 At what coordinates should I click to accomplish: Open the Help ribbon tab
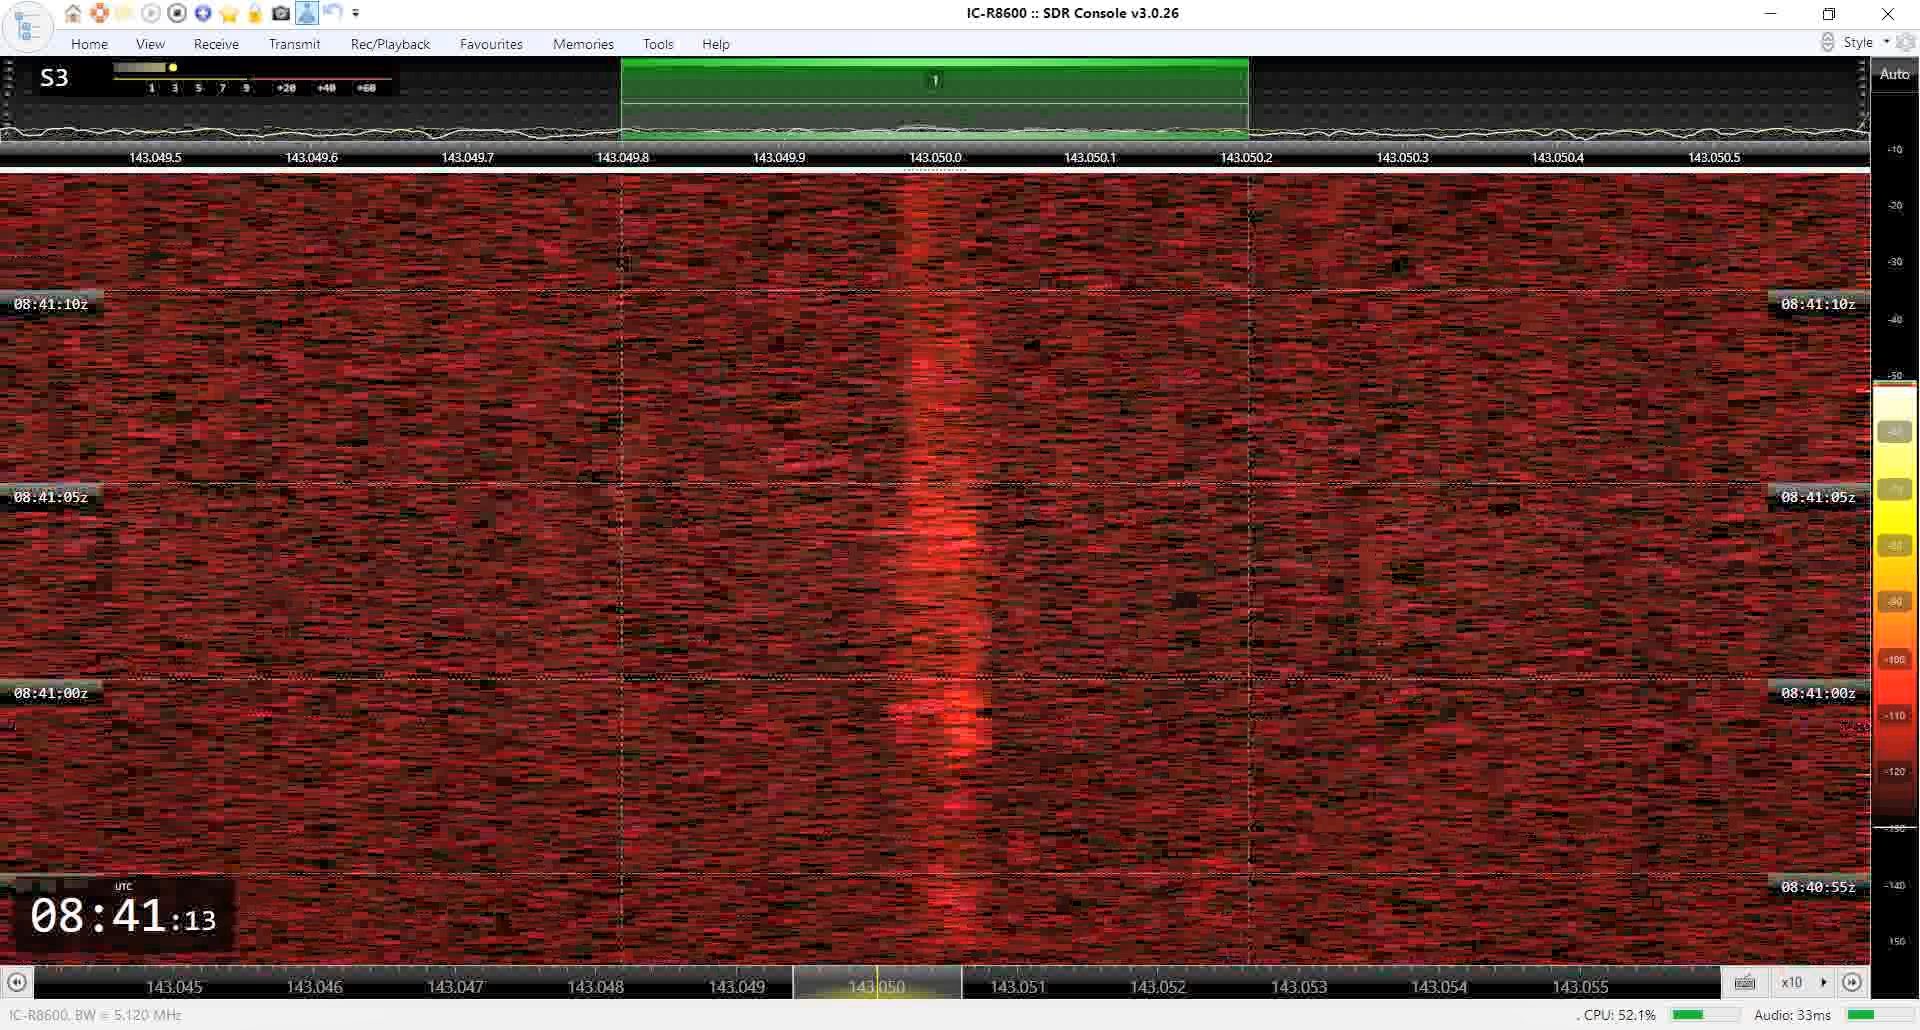[716, 44]
